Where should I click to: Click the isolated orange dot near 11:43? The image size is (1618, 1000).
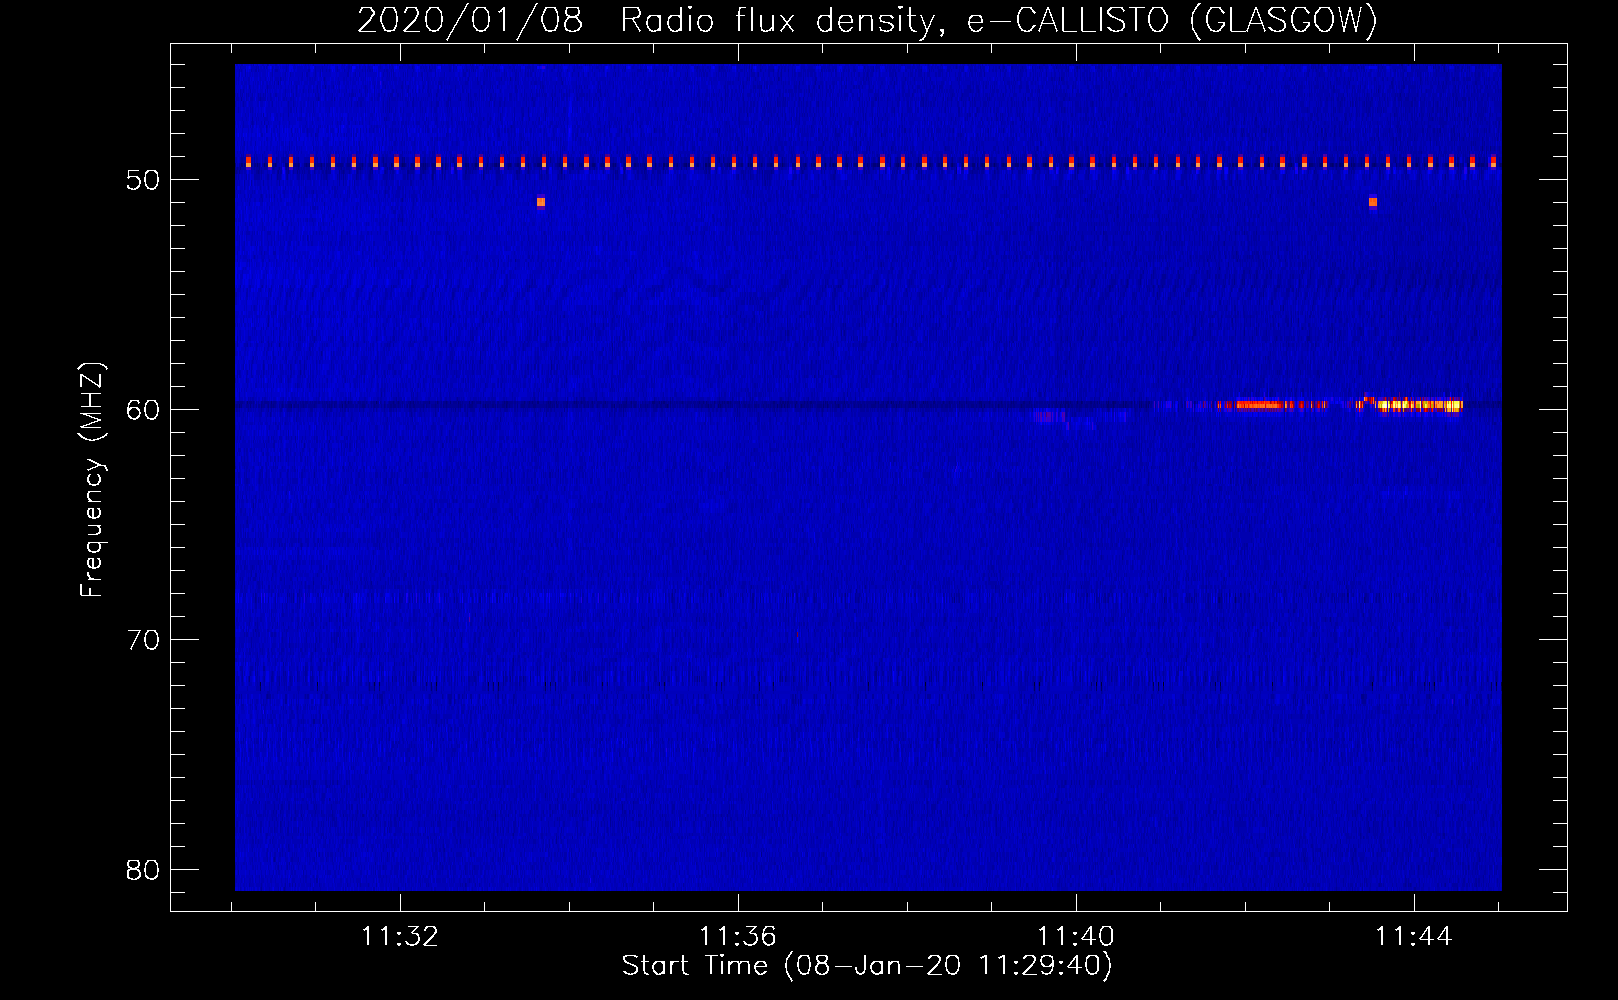pyautogui.click(x=1373, y=202)
